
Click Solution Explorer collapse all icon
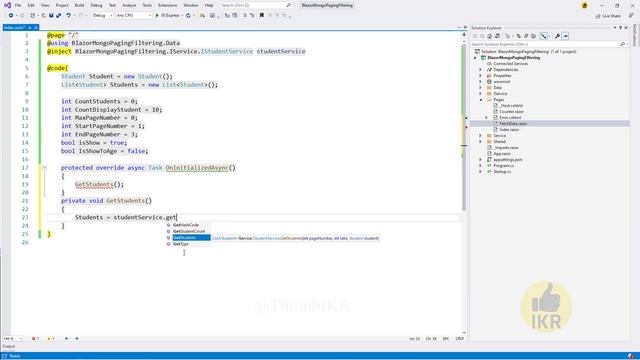tap(526, 36)
